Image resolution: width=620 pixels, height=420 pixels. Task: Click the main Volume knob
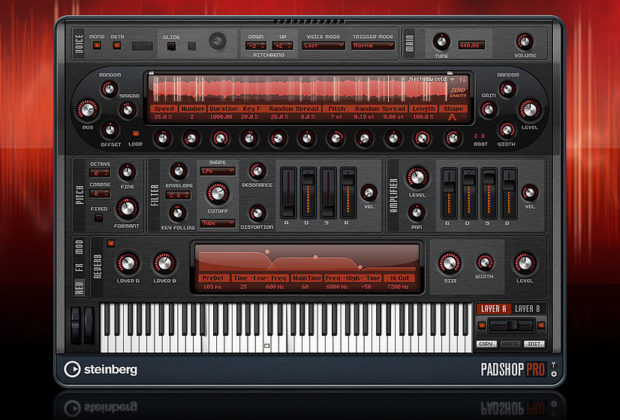[x=524, y=42]
